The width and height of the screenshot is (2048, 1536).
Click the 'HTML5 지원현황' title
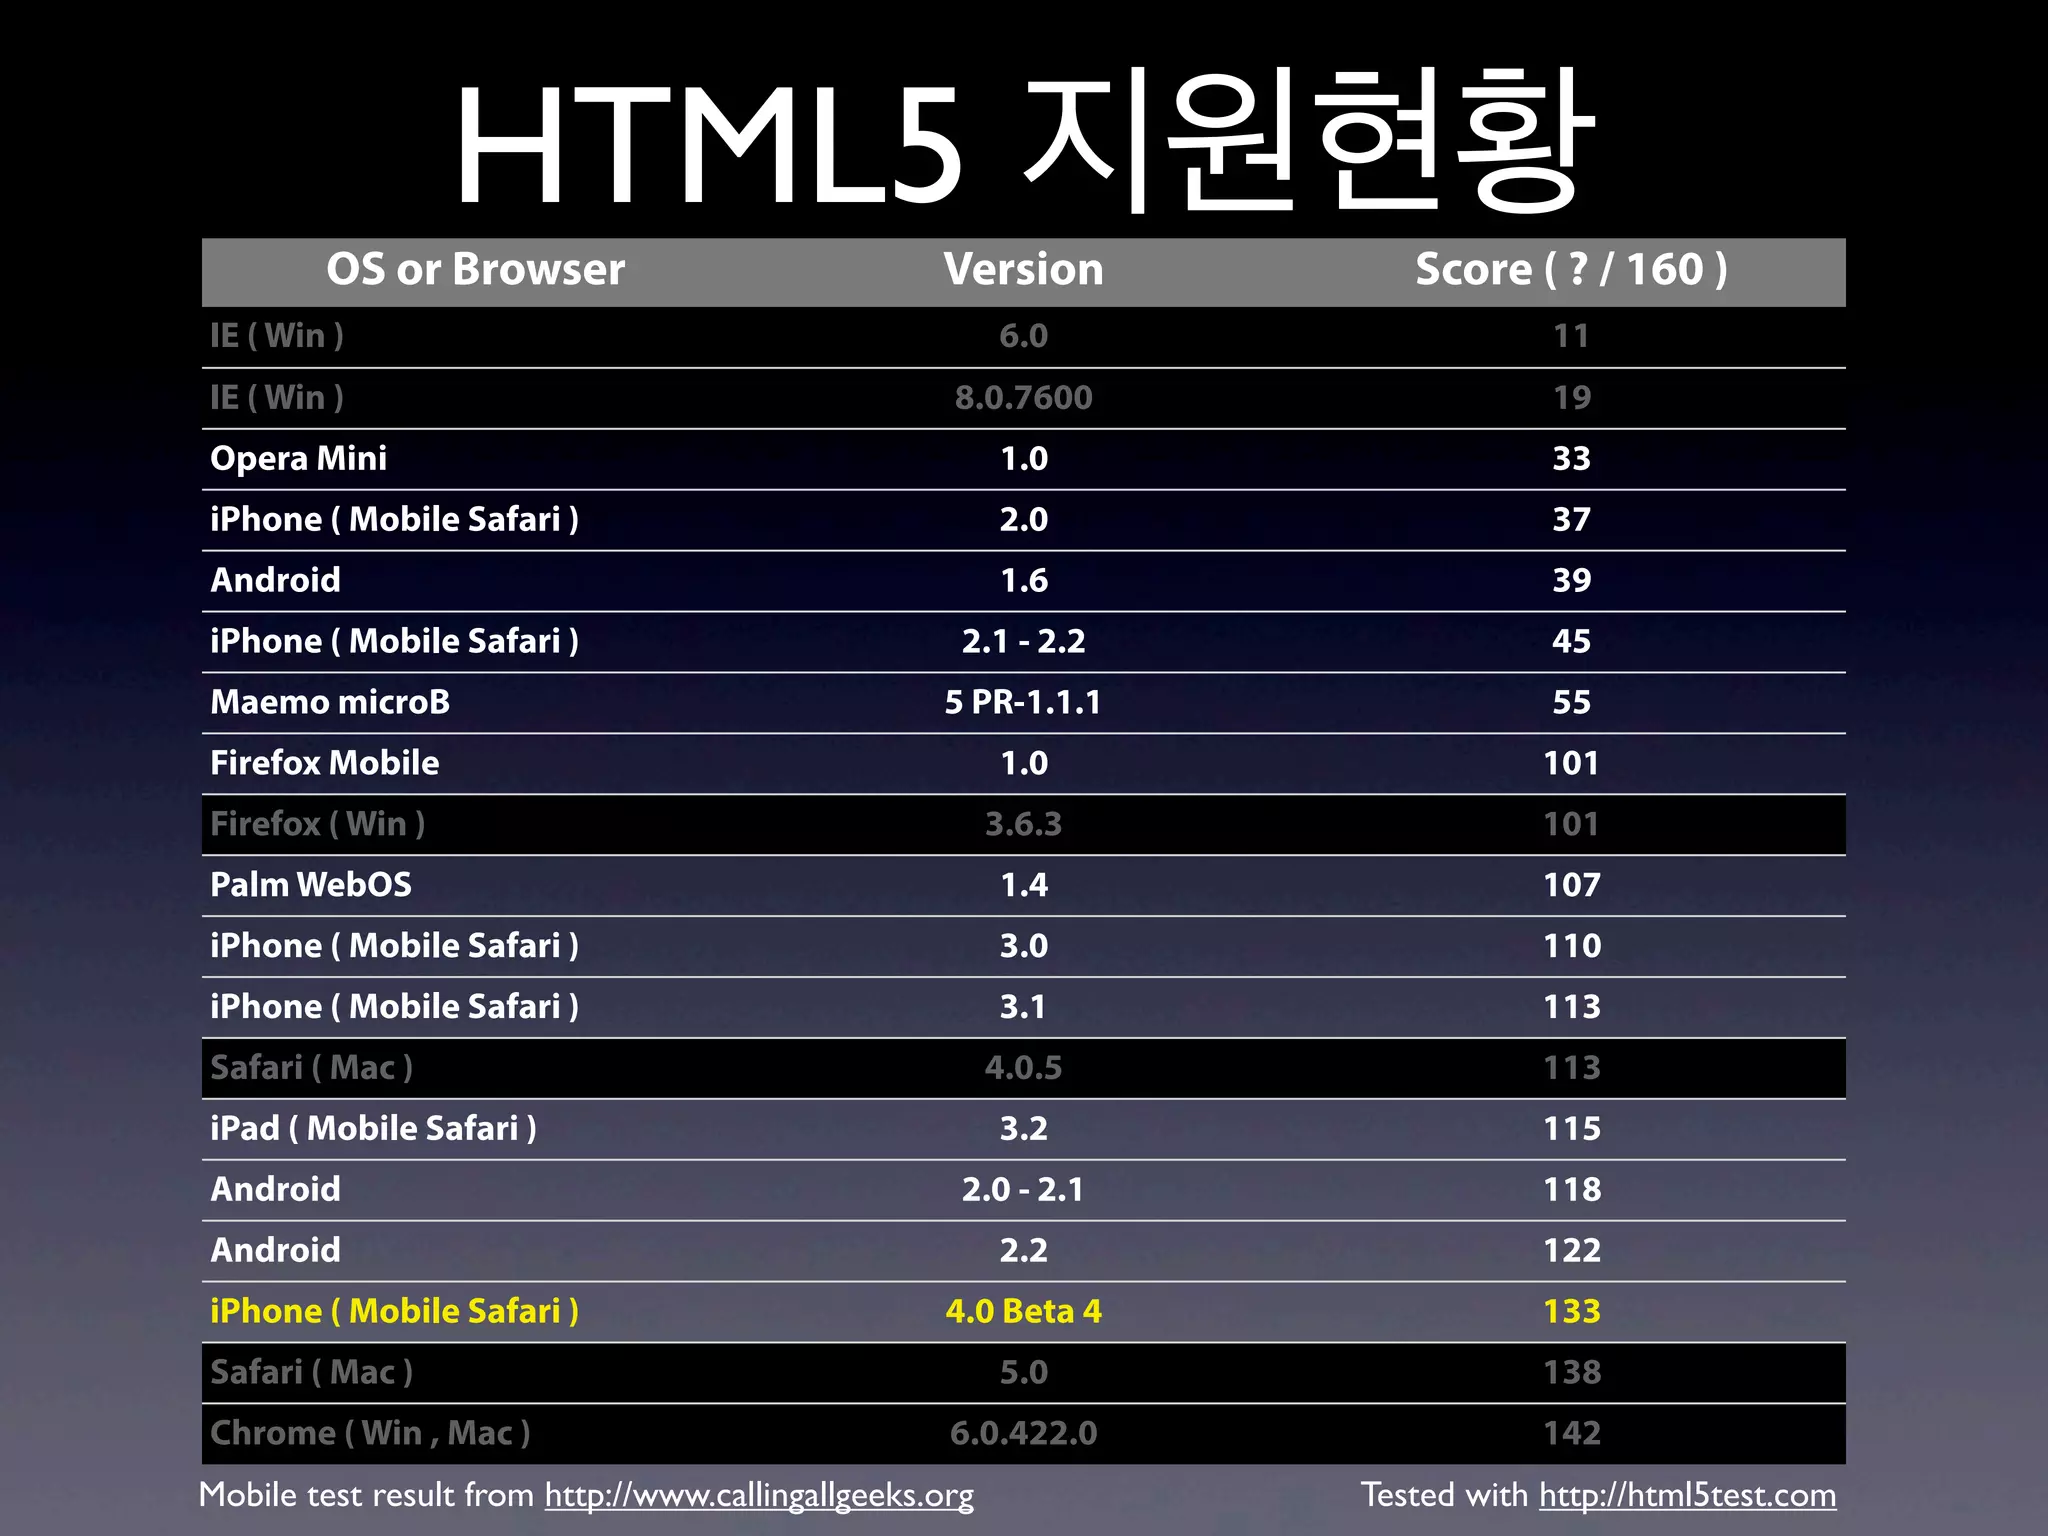click(x=1024, y=138)
